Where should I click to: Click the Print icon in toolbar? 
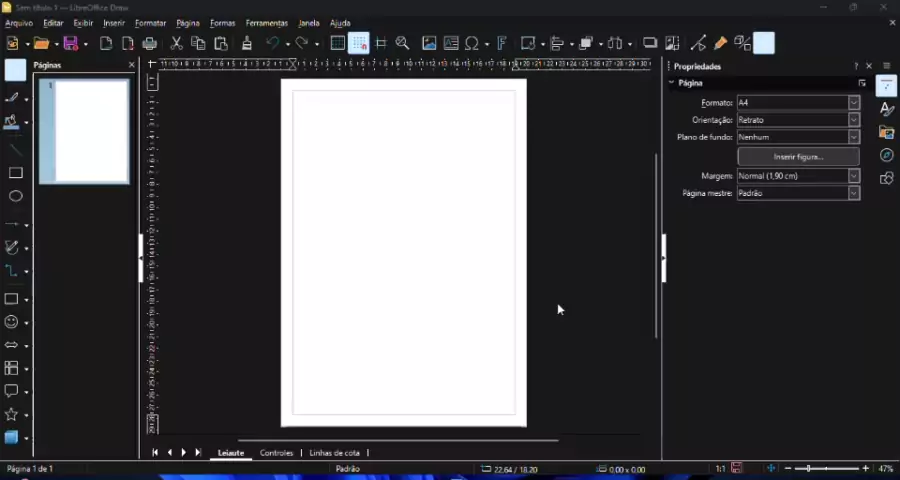coord(150,44)
